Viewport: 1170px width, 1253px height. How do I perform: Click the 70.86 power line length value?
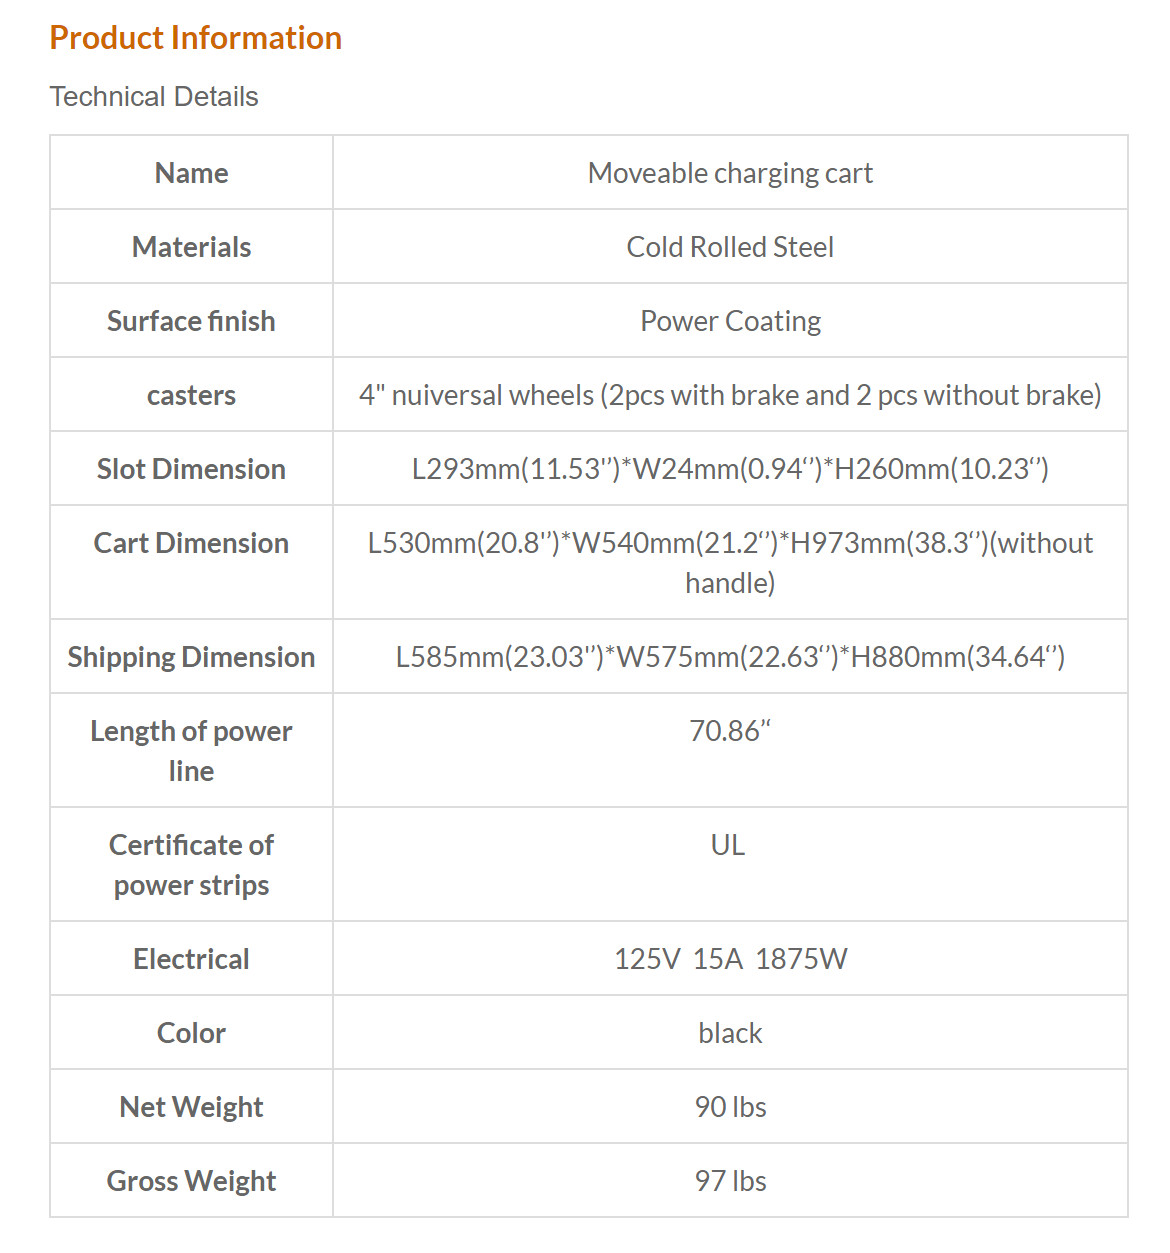coord(730,731)
